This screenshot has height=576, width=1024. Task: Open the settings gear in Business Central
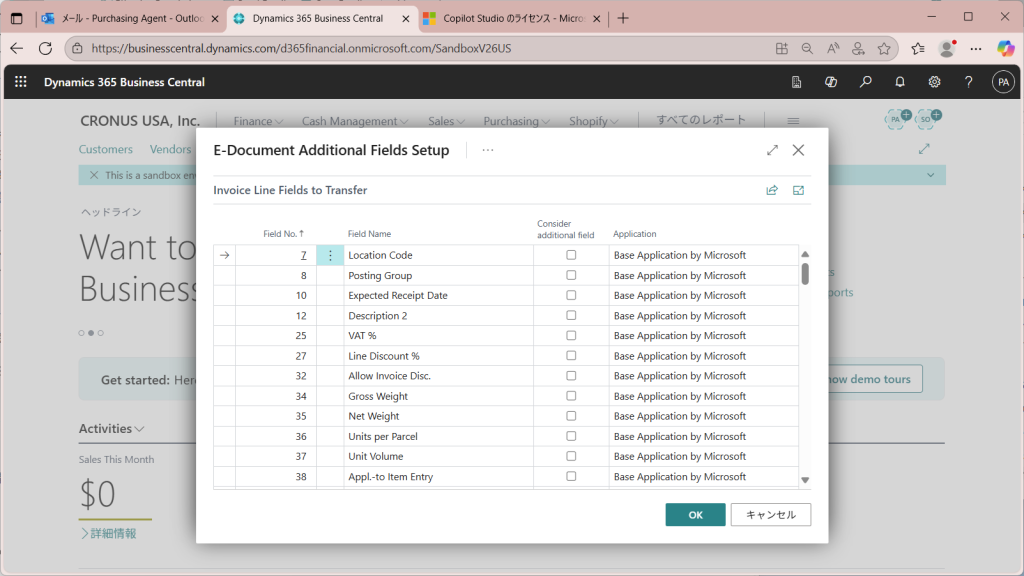coord(935,82)
